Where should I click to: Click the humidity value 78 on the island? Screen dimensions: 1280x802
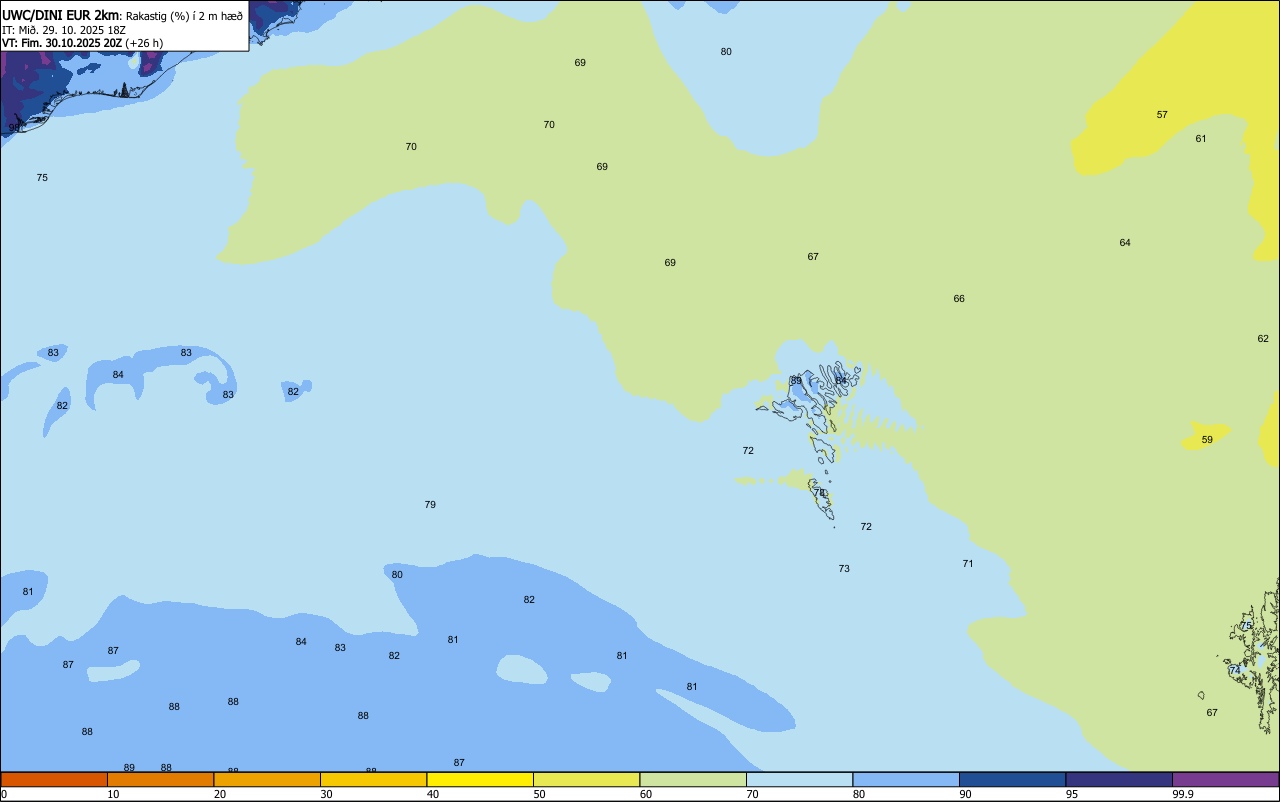point(819,493)
